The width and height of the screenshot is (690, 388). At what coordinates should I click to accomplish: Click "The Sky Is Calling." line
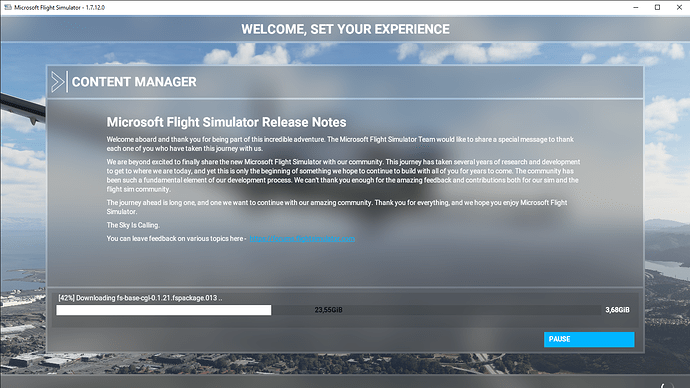point(133,225)
